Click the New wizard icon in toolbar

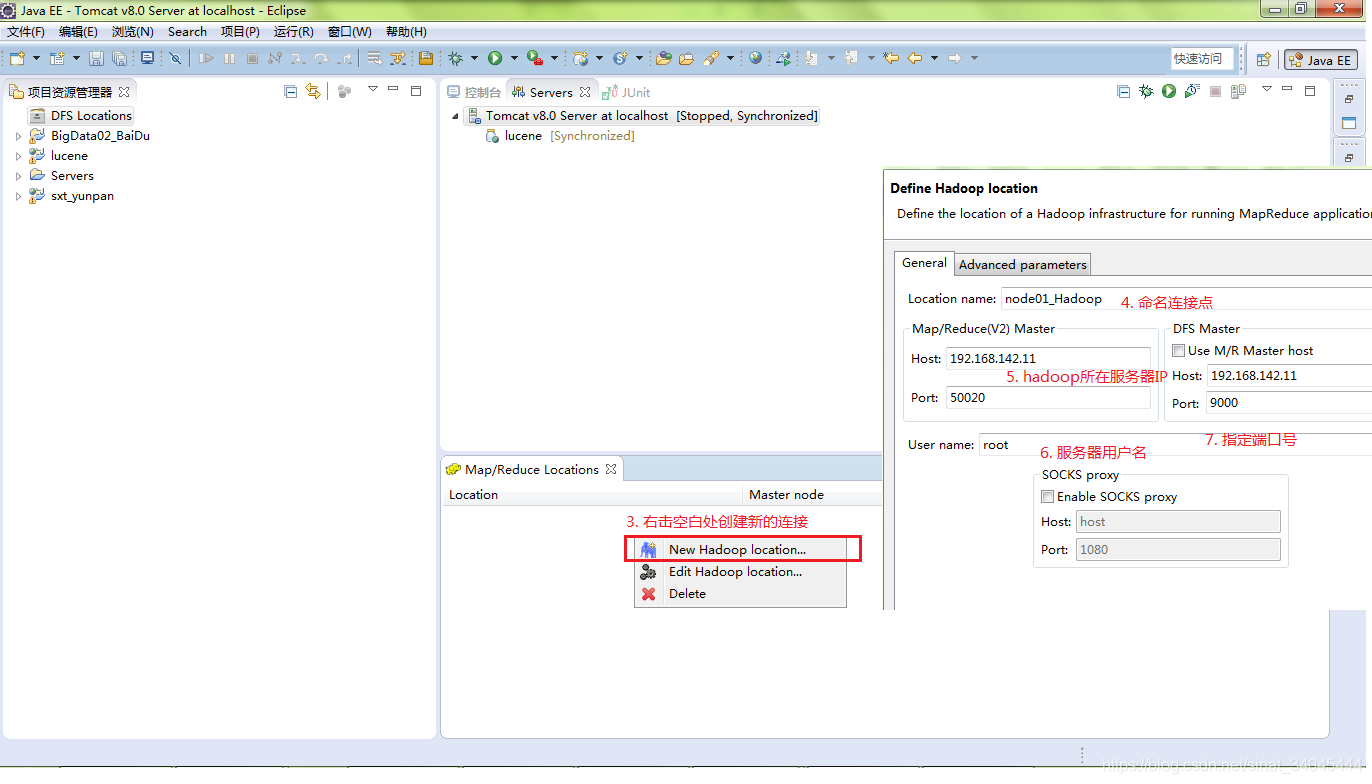click(17, 58)
